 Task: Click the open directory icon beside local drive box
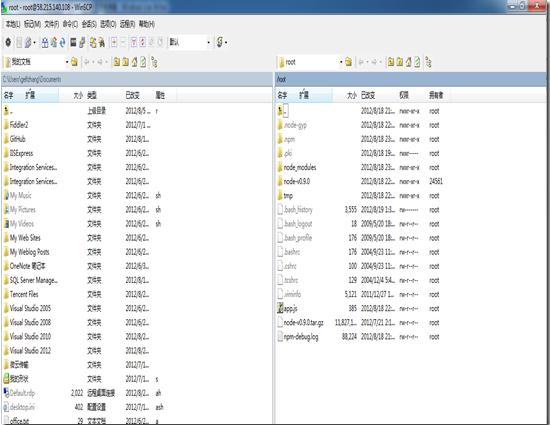74,62
